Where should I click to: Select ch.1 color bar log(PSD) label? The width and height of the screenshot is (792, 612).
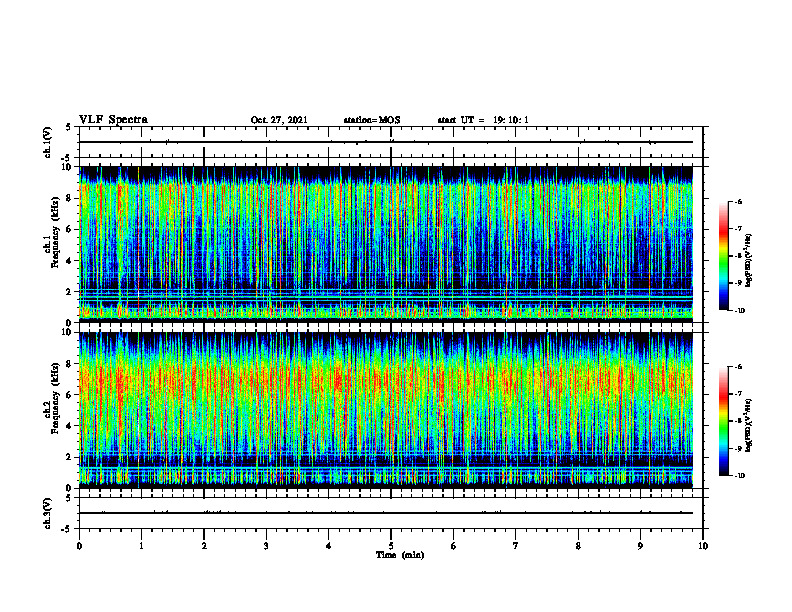click(x=749, y=261)
